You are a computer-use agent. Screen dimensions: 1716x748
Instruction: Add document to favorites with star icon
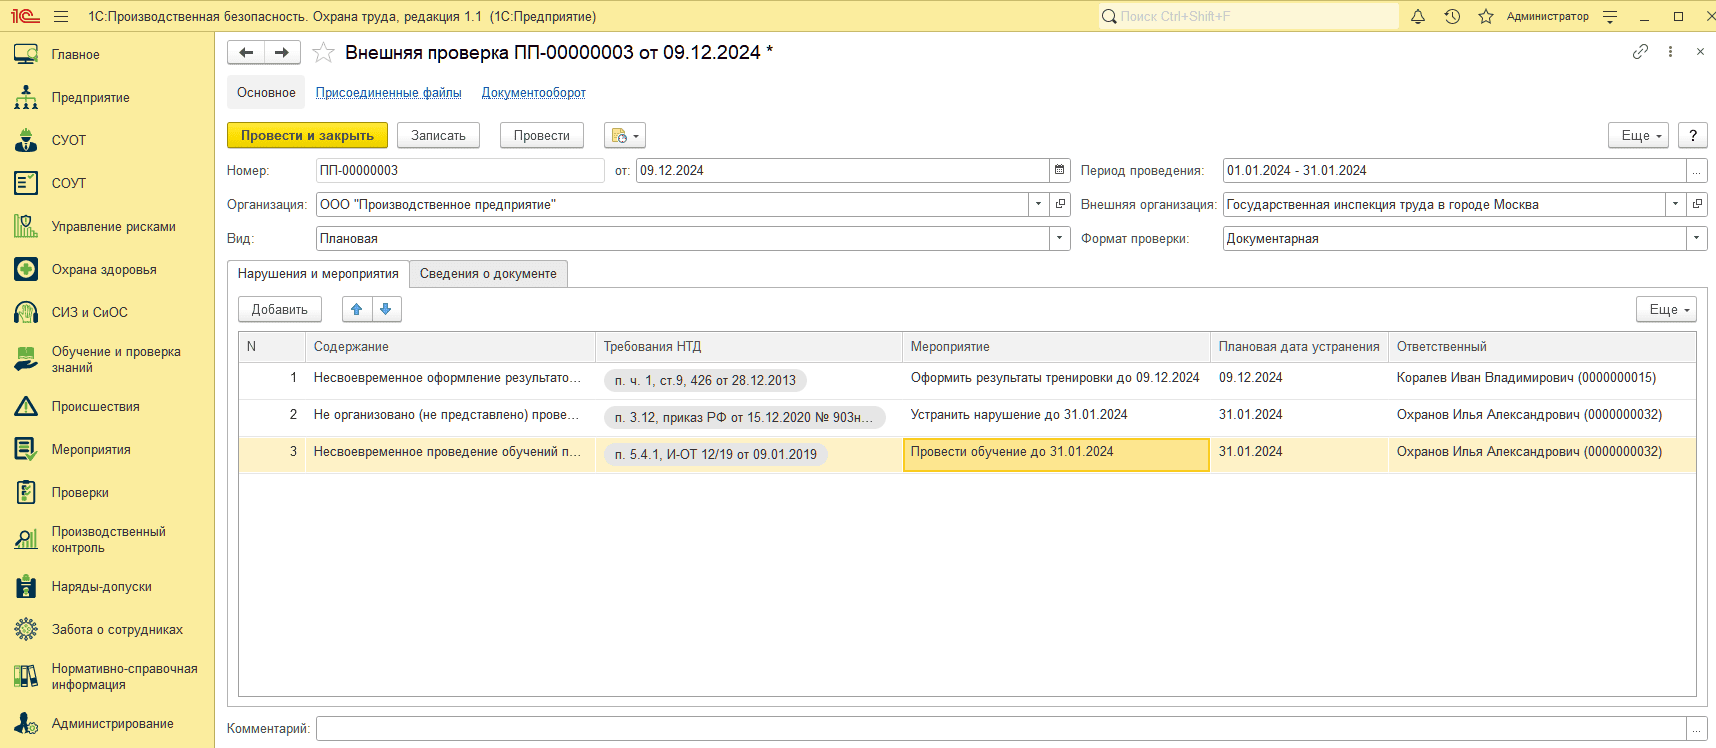coord(323,53)
